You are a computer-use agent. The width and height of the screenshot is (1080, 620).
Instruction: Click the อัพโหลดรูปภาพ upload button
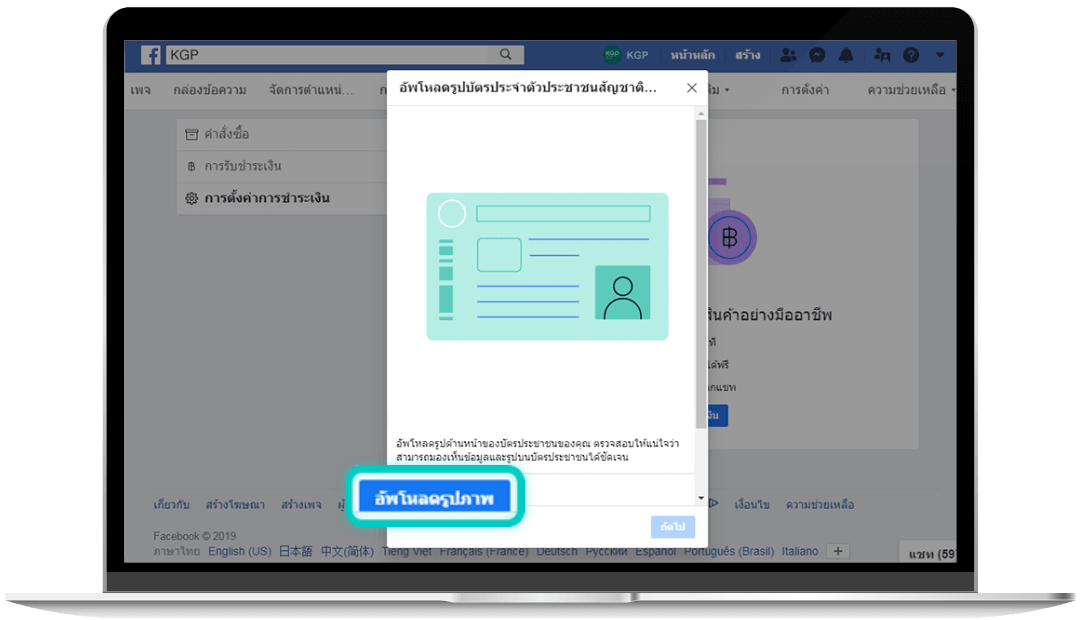coord(434,497)
